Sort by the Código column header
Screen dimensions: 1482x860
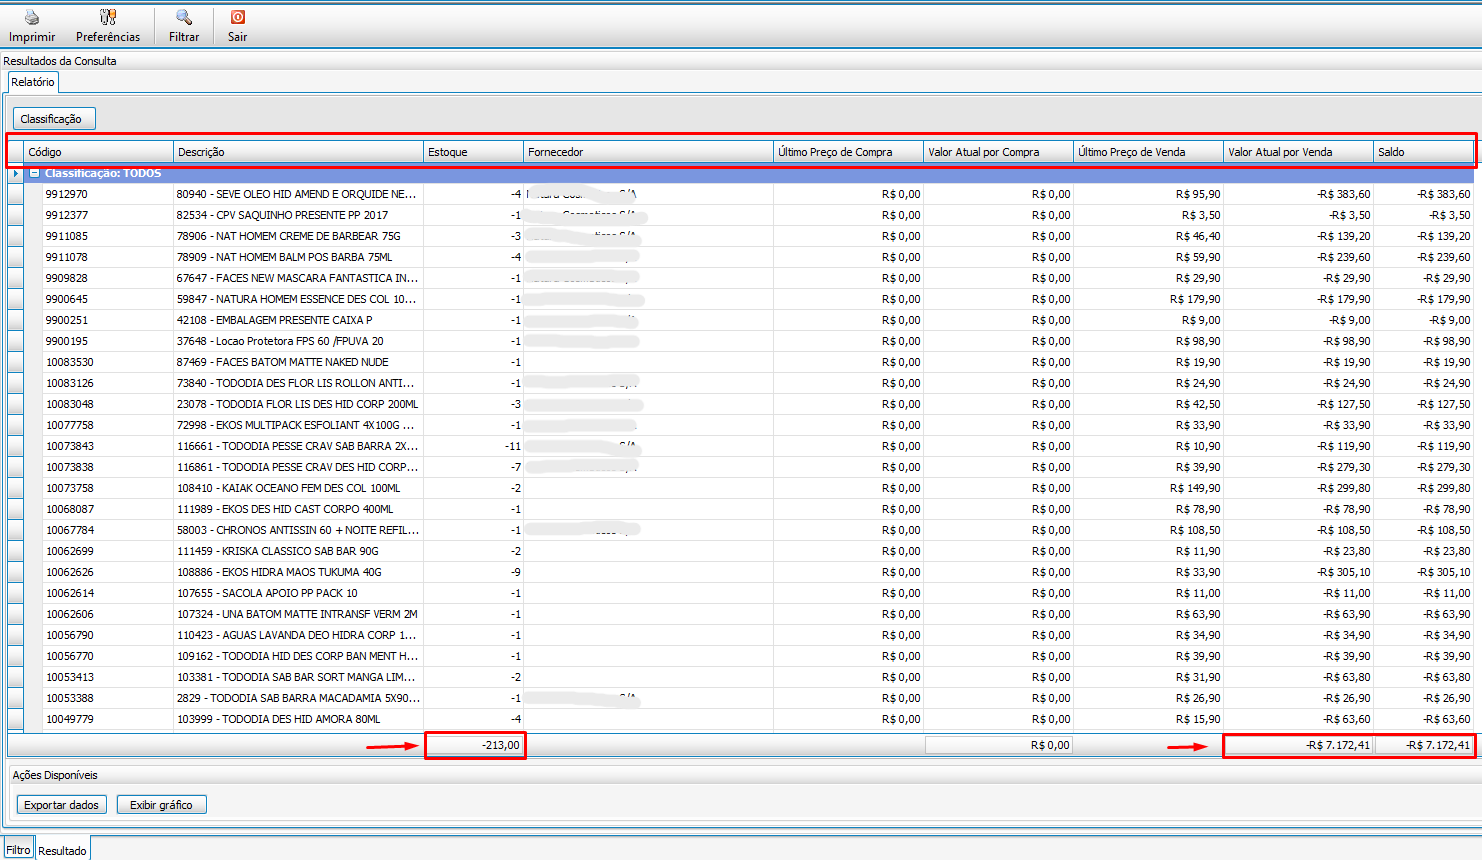[99, 152]
